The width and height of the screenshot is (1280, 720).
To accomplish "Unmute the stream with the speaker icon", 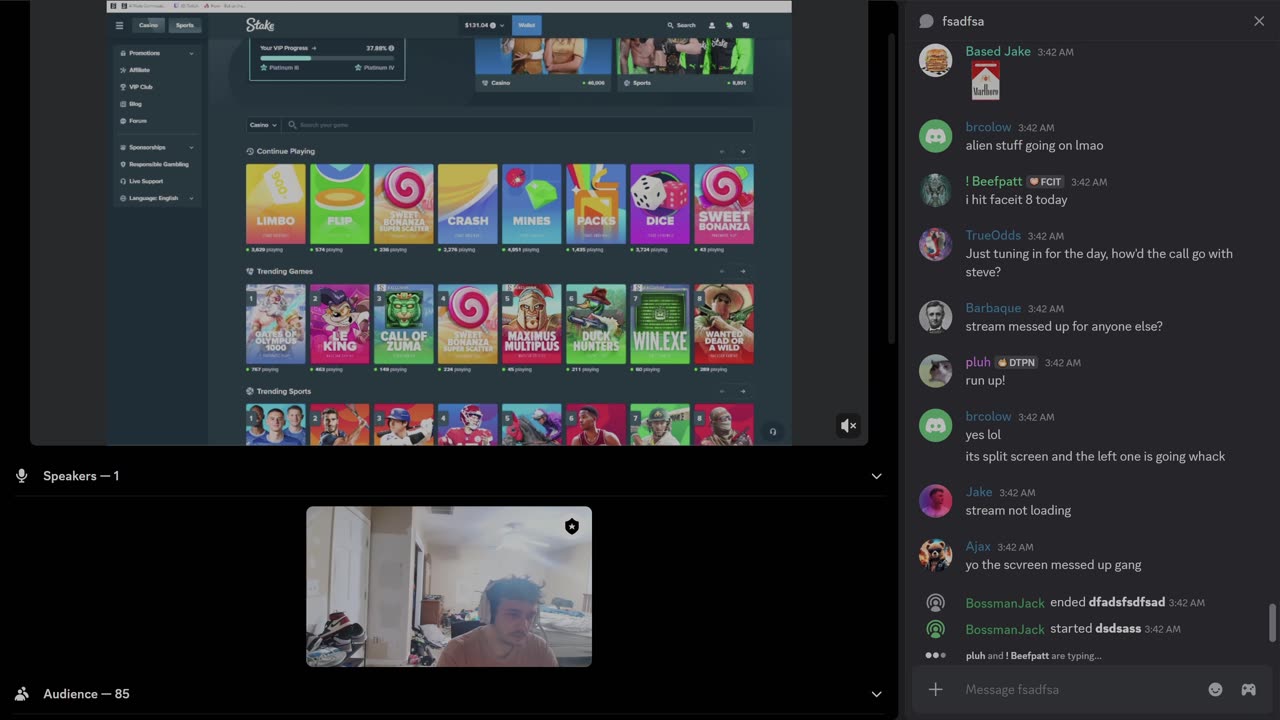I will [x=848, y=426].
